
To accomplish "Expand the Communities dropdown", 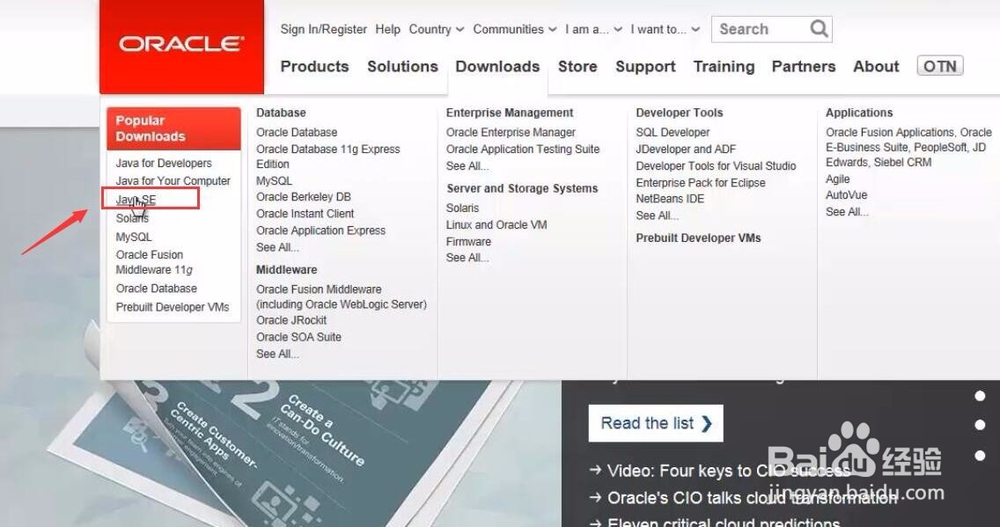I will coord(515,29).
